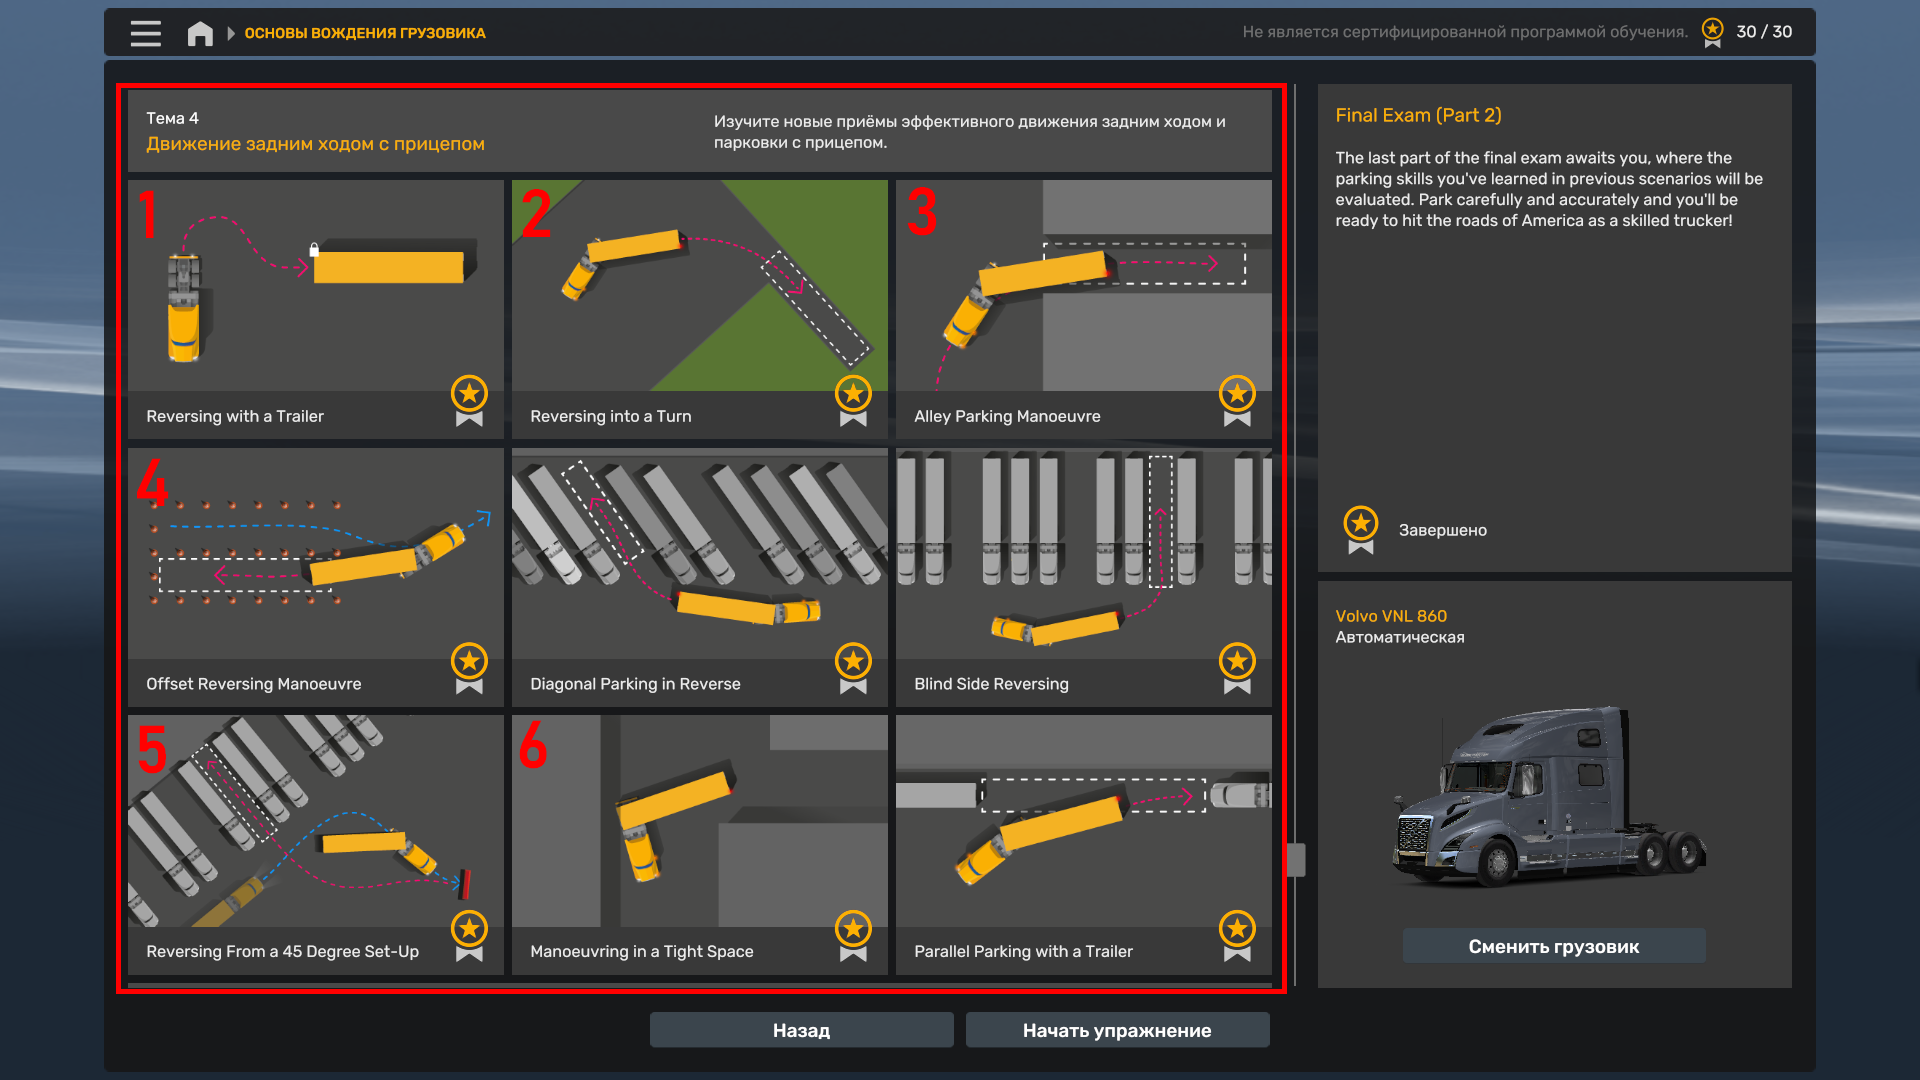
Task: Click the medal badge on Parallel Parking with a Trailer
Action: 1237,935
